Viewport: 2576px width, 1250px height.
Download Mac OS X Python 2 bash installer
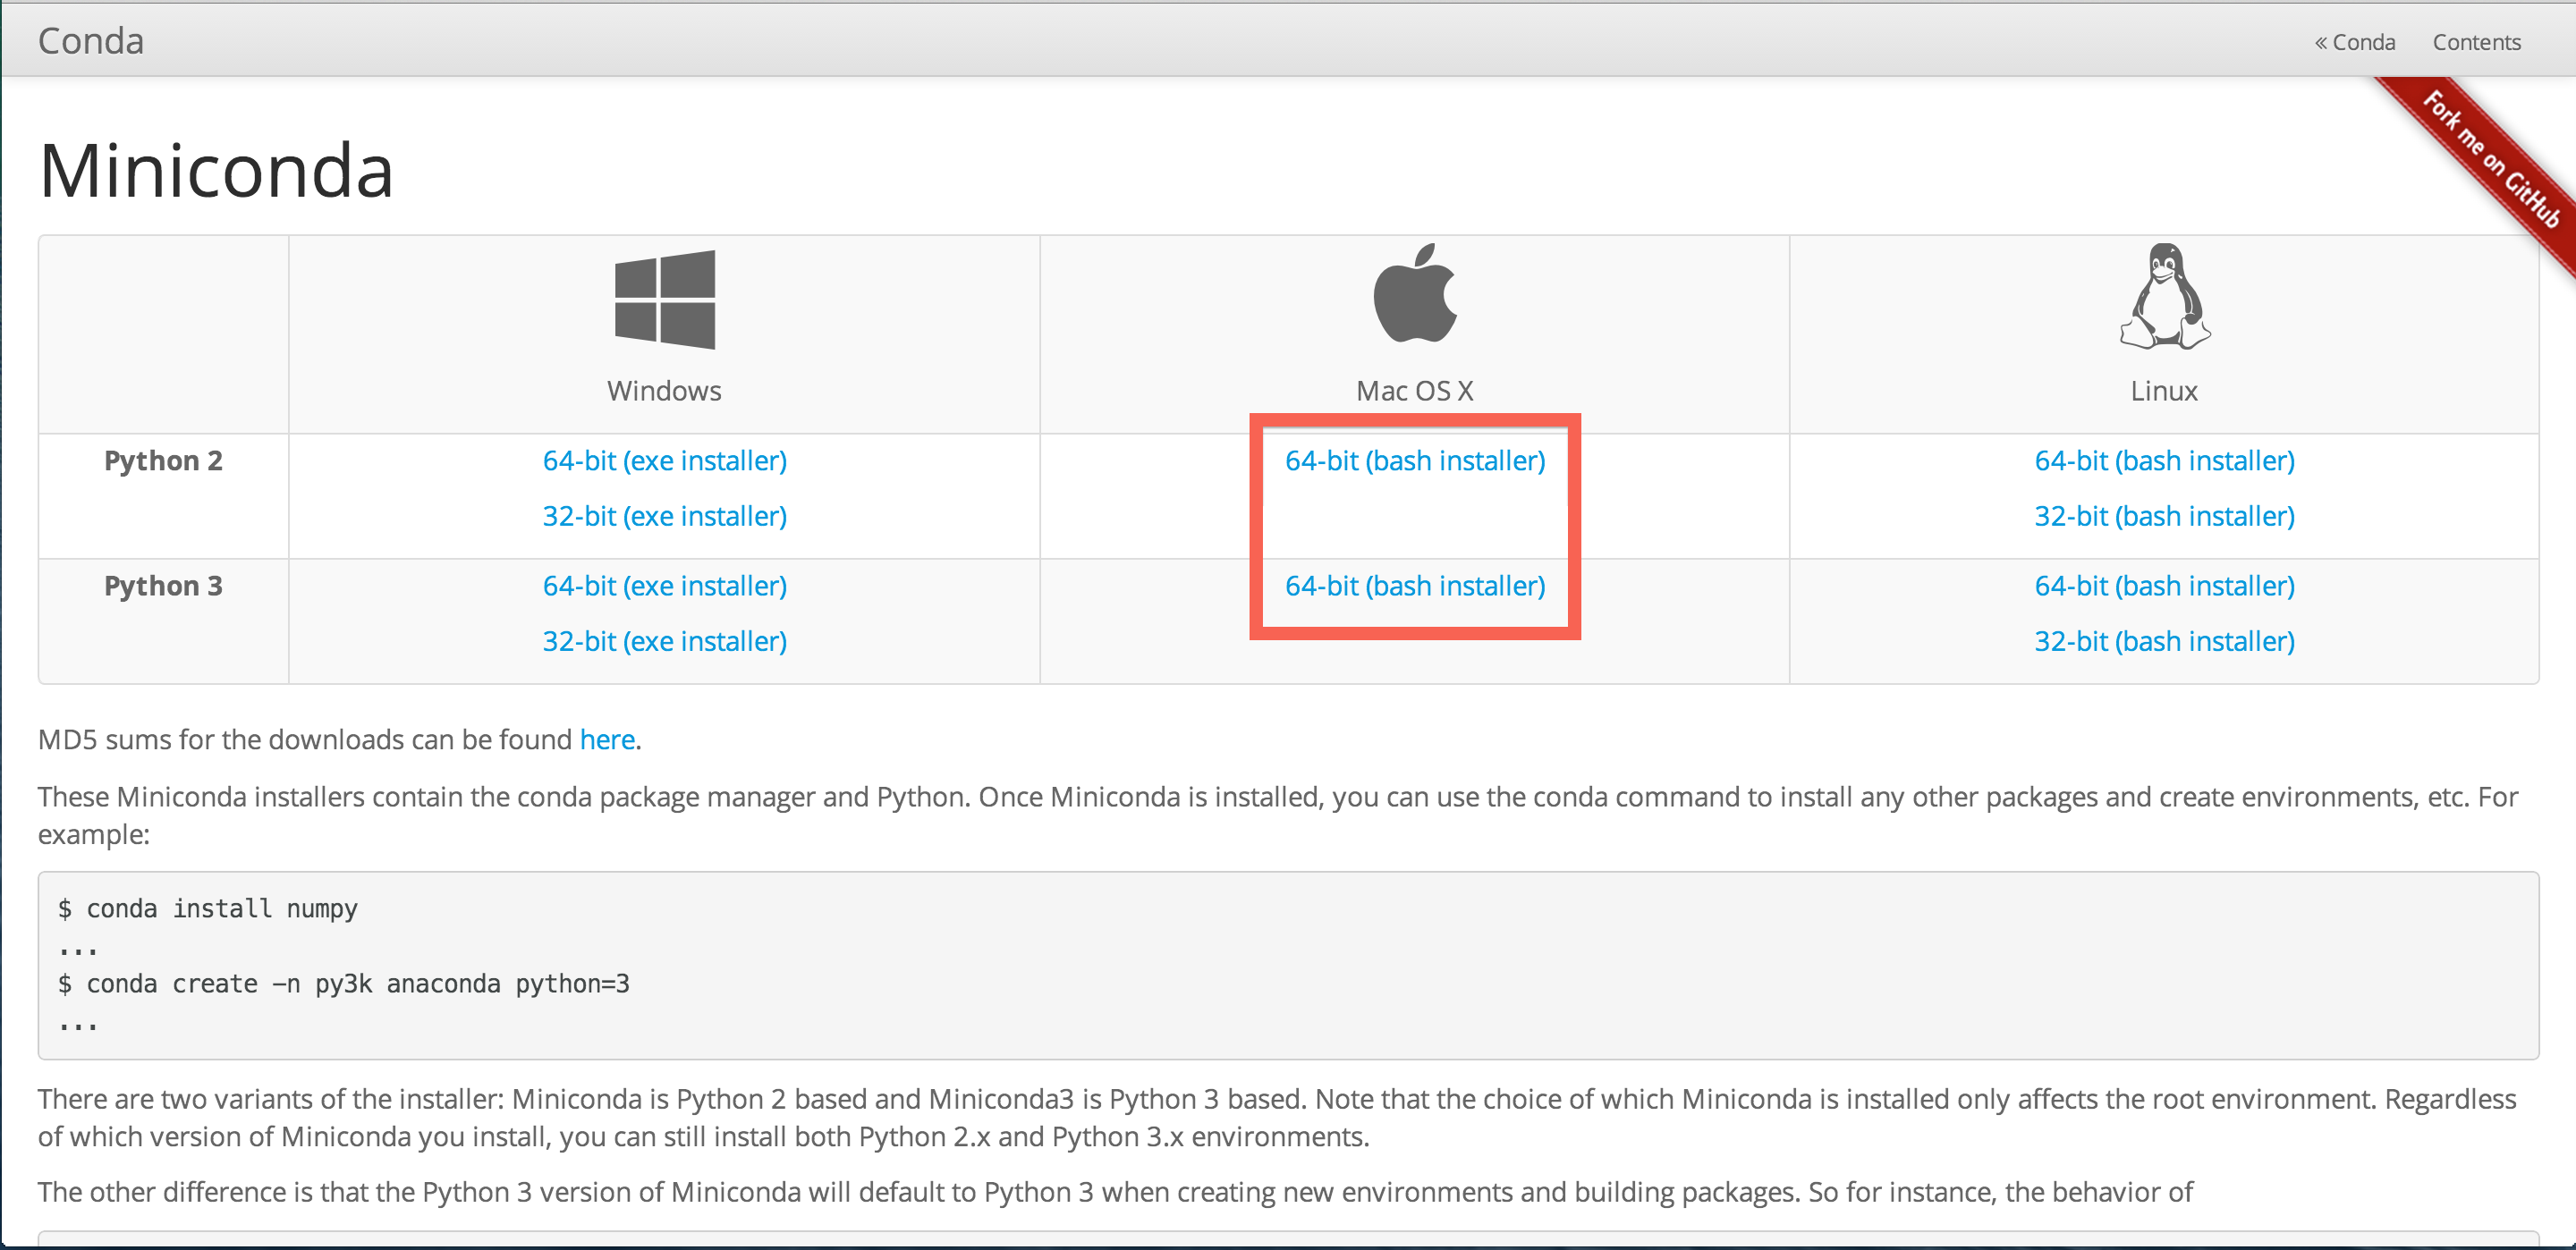pyautogui.click(x=1414, y=460)
